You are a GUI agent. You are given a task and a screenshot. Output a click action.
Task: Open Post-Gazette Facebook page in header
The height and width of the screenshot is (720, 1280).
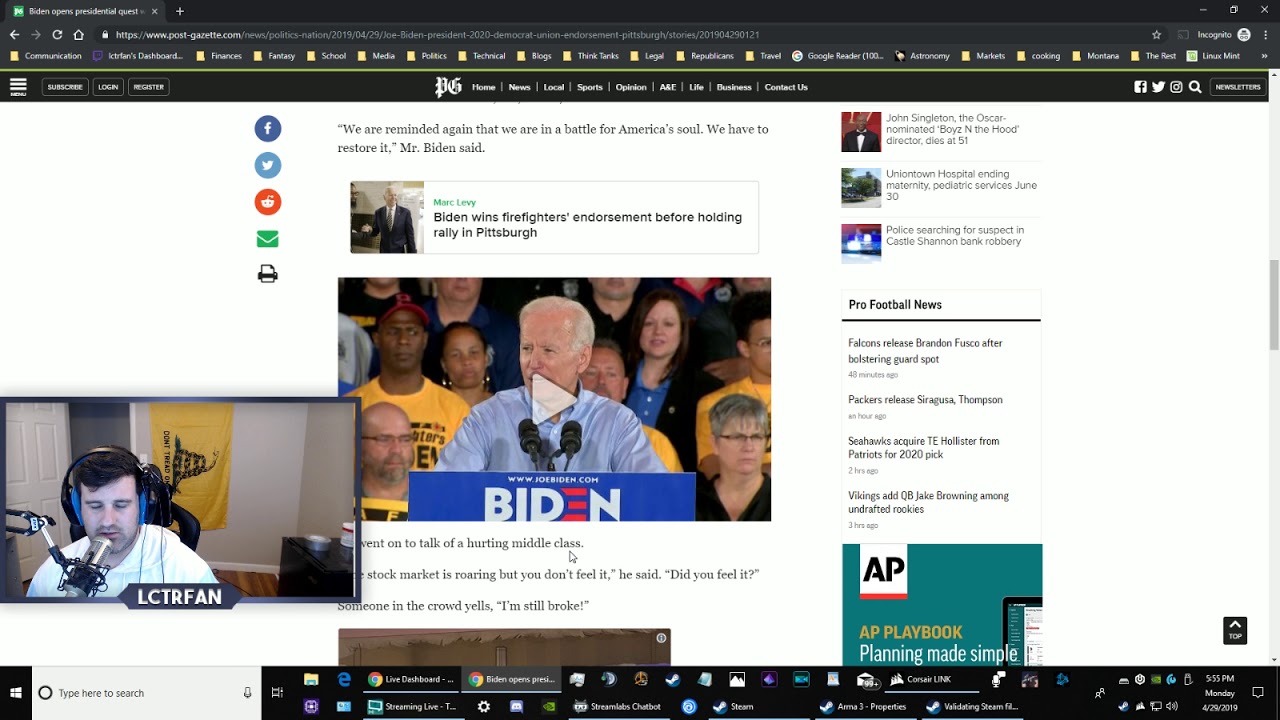tap(1140, 87)
